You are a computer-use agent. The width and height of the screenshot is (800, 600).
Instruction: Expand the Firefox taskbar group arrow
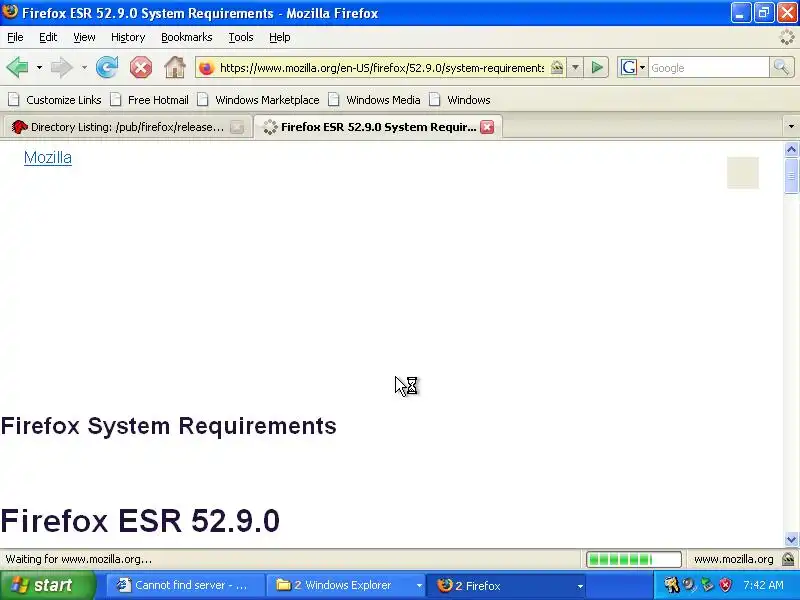(580, 586)
